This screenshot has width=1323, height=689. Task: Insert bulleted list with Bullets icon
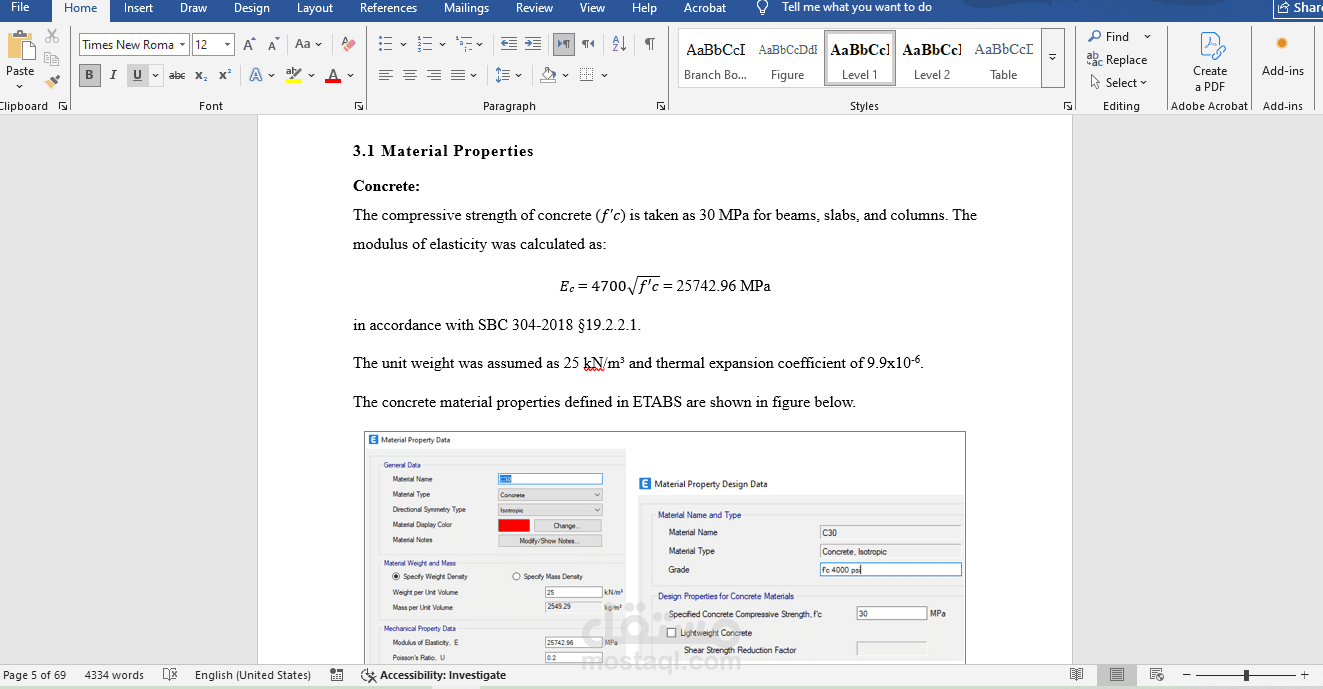click(386, 44)
